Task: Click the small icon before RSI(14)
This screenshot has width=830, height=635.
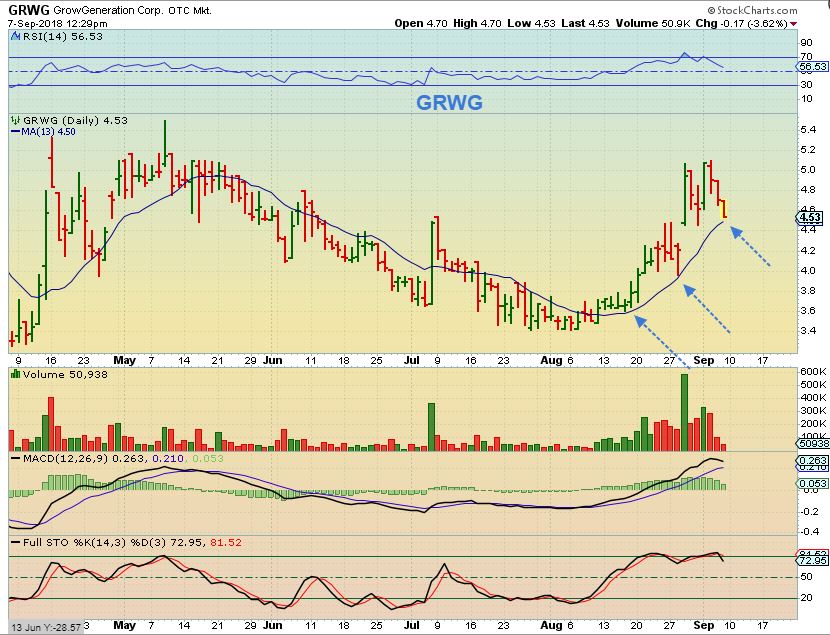Action: [x=15, y=36]
